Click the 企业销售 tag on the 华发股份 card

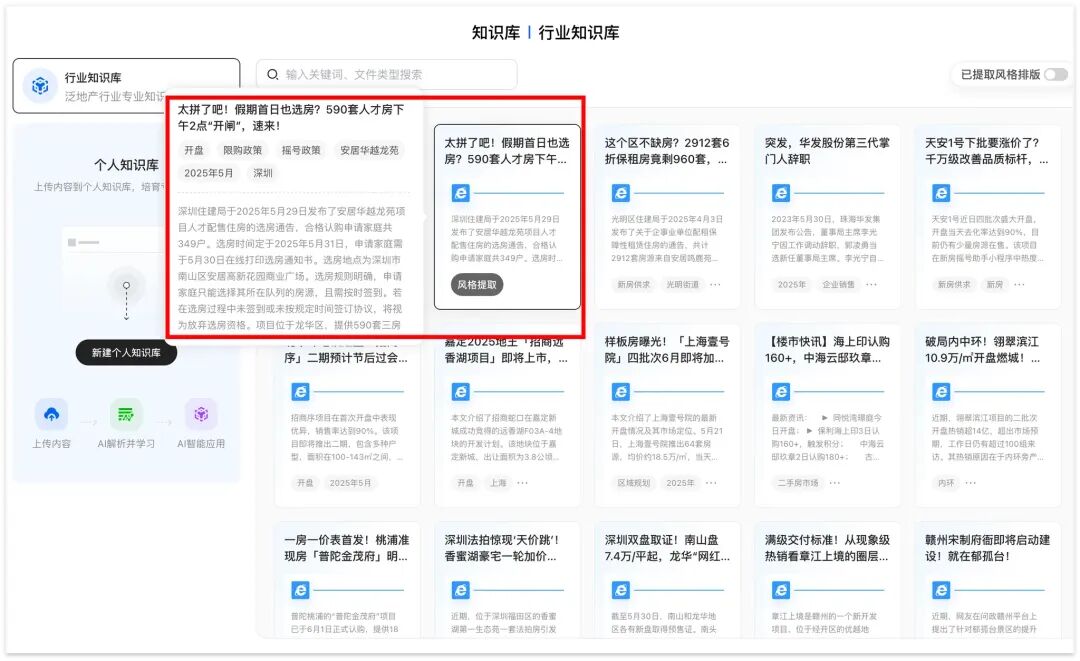tap(838, 284)
